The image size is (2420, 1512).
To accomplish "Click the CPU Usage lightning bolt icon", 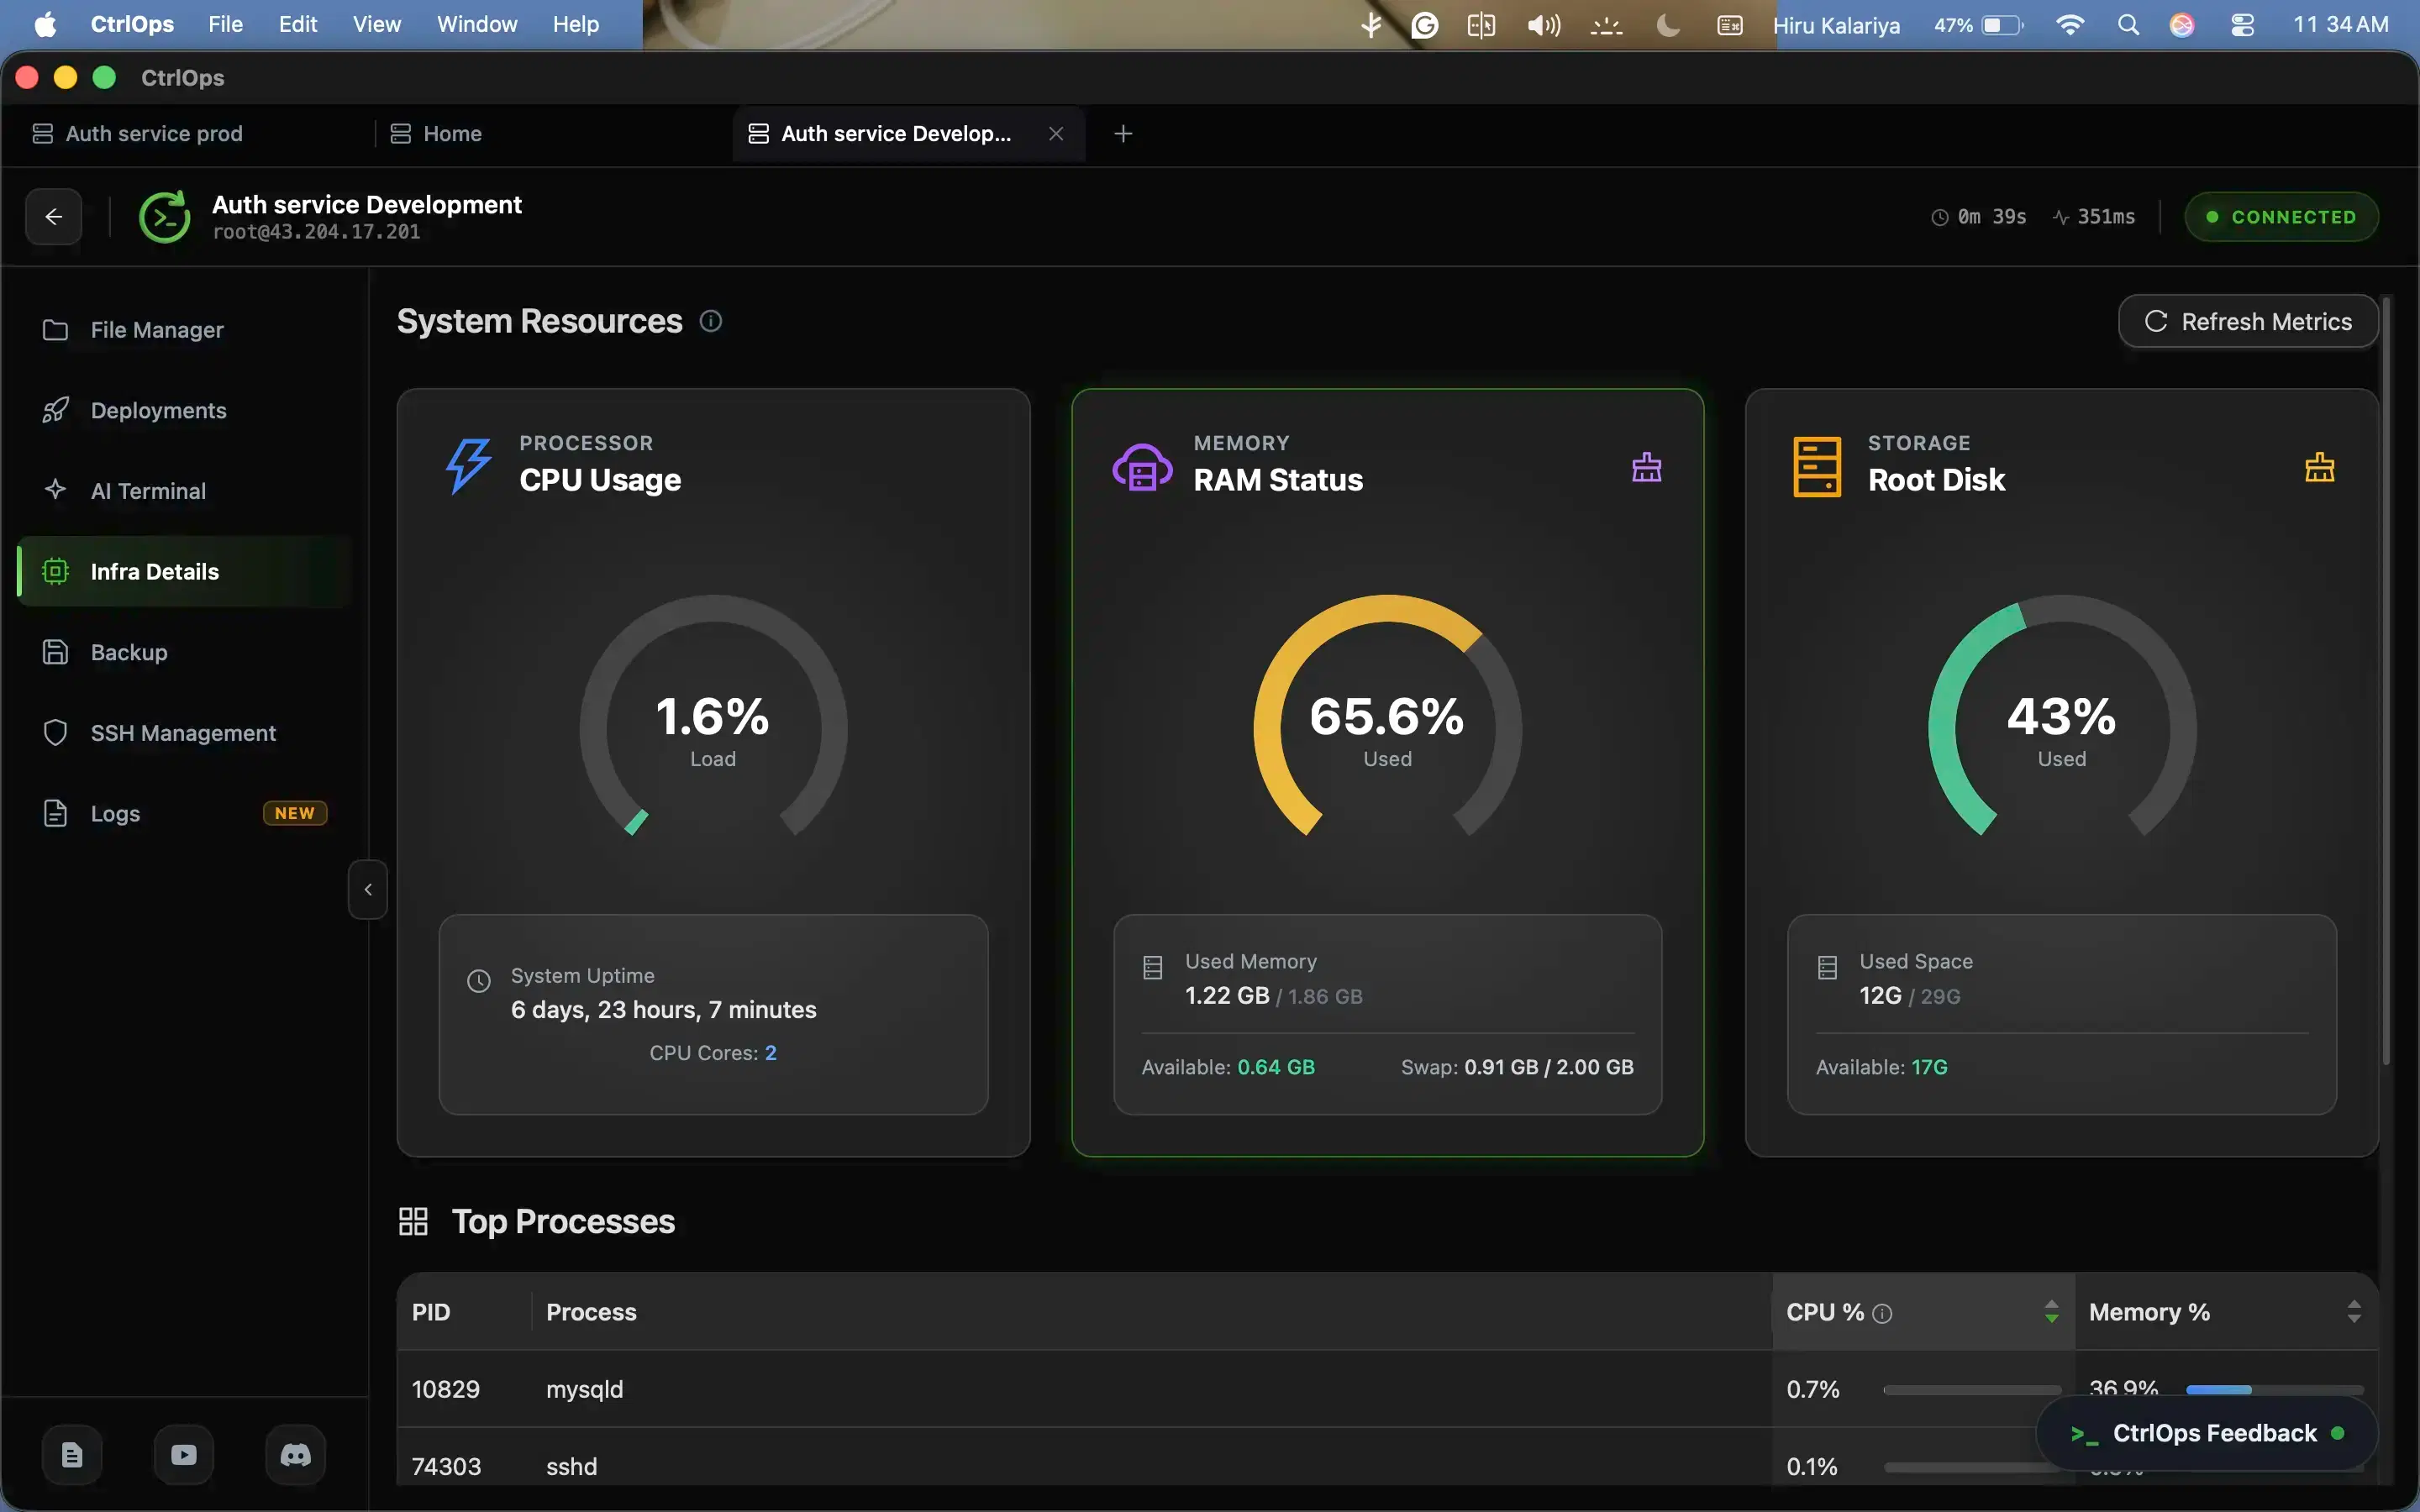I will 468,466.
